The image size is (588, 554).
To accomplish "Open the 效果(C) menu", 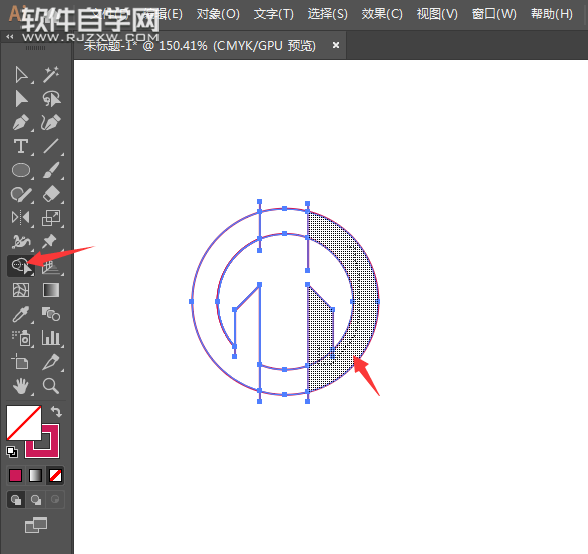I will coord(382,14).
